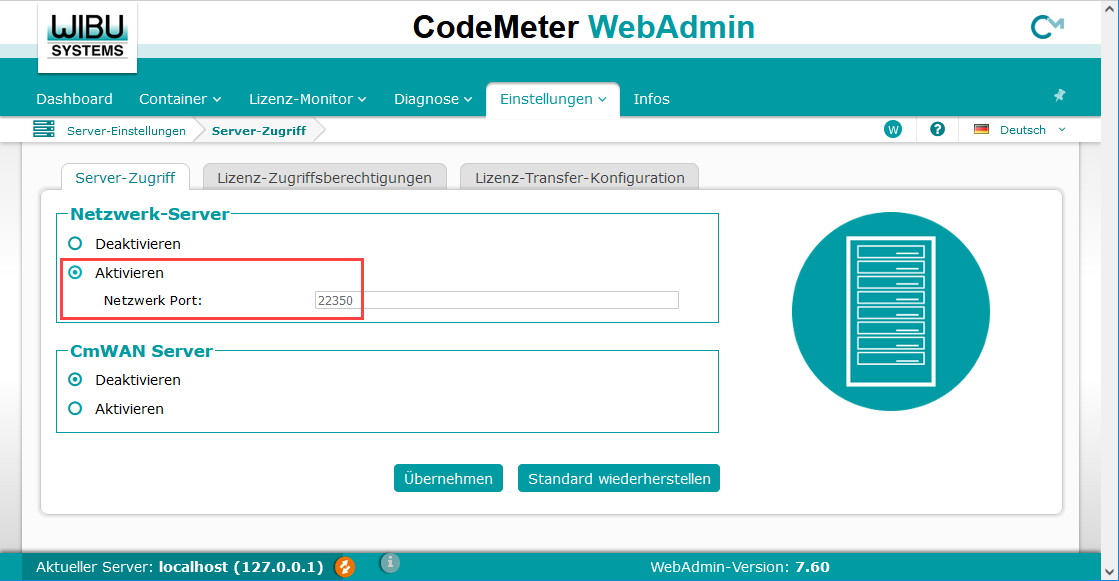Switch to Lizenz-Zugriffsberechtigungen tab
1119x581 pixels.
point(324,178)
